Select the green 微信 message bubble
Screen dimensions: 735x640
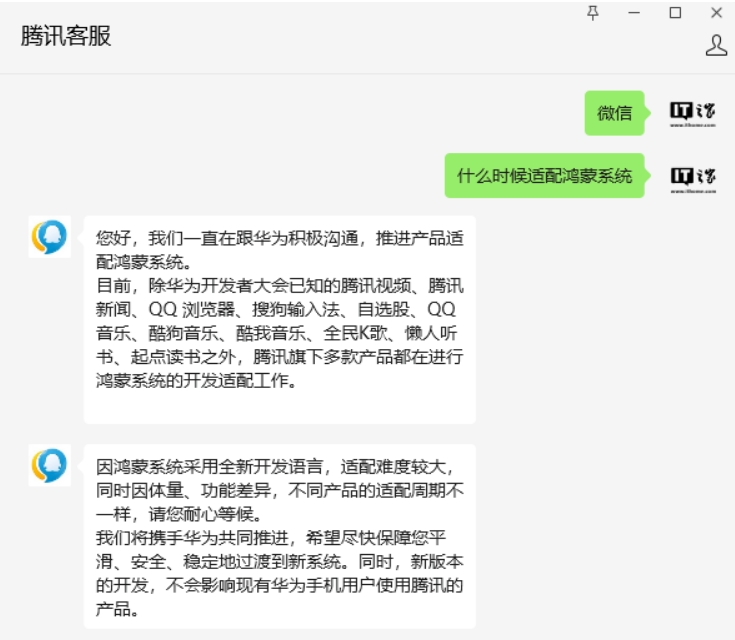(x=615, y=113)
